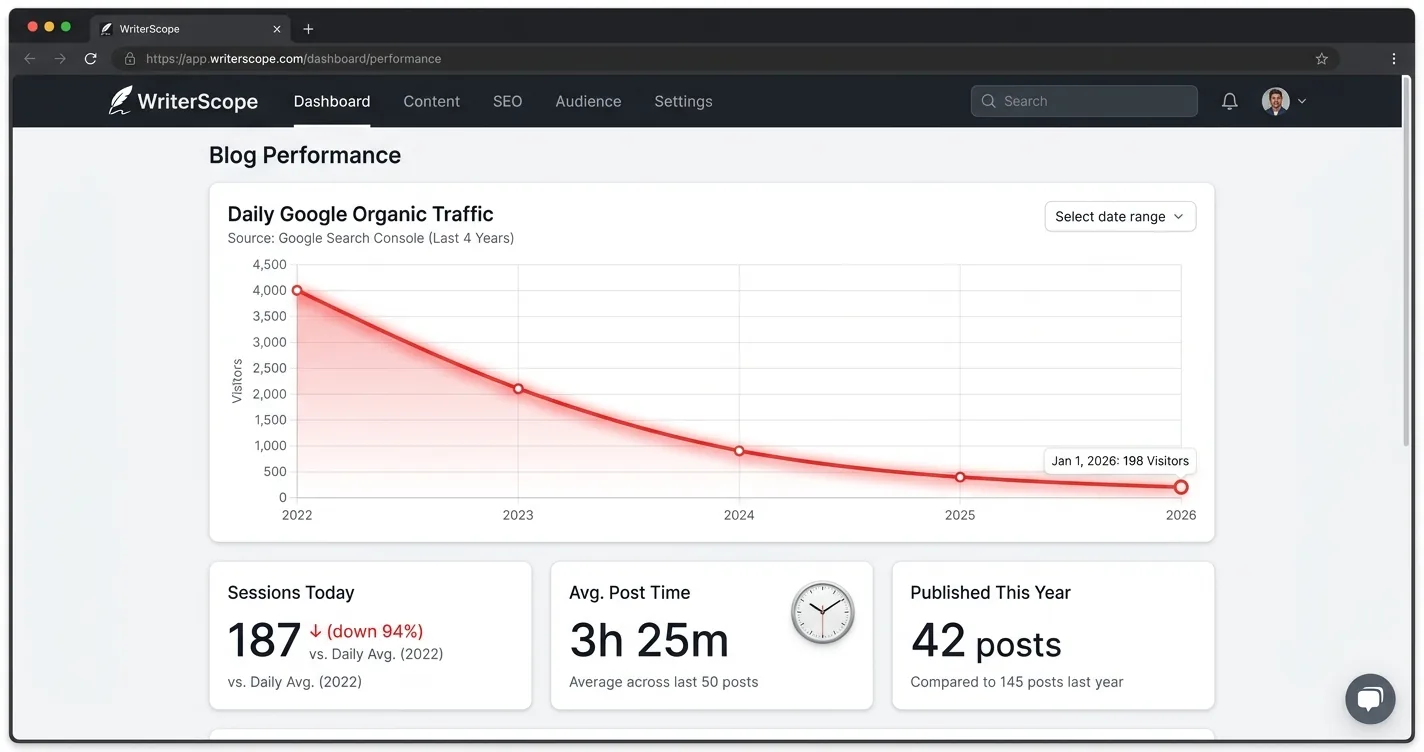Click the Dashboard nav item
The image size is (1424, 752).
pyautogui.click(x=331, y=101)
